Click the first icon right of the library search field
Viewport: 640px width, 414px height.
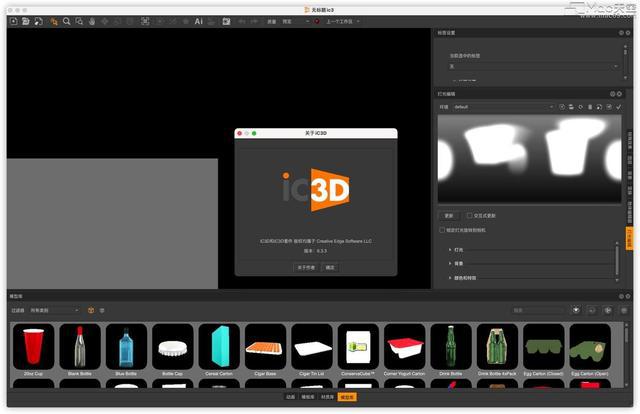tap(576, 310)
